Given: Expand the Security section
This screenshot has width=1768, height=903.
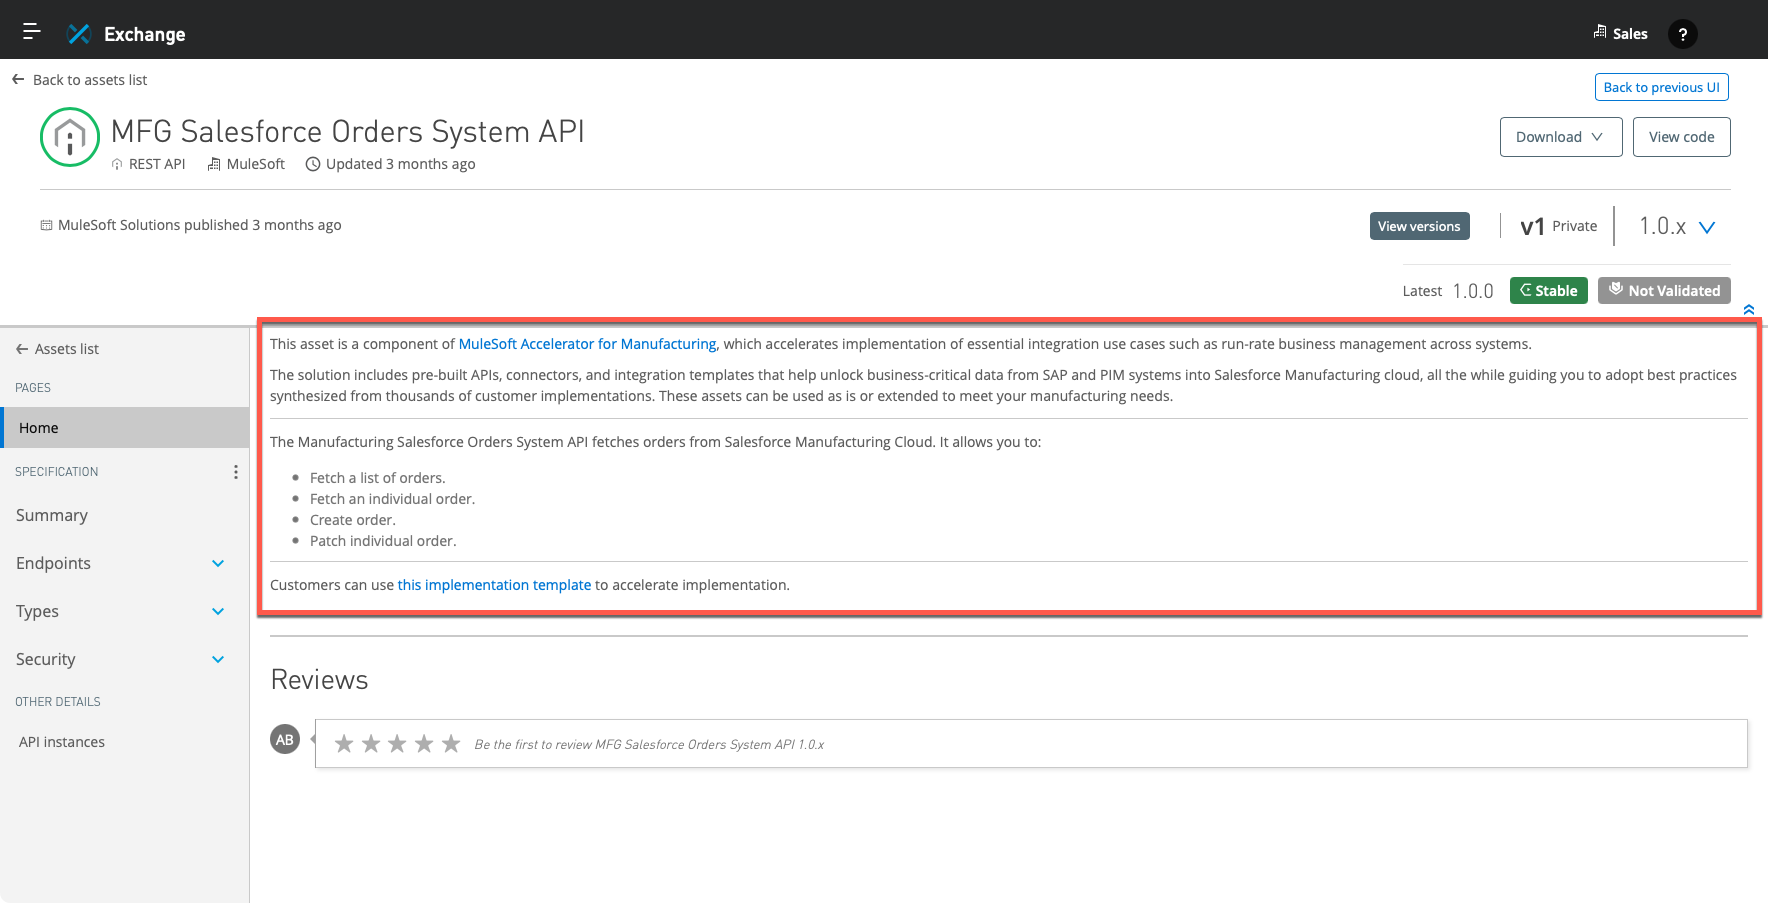Looking at the screenshot, I should [218, 659].
